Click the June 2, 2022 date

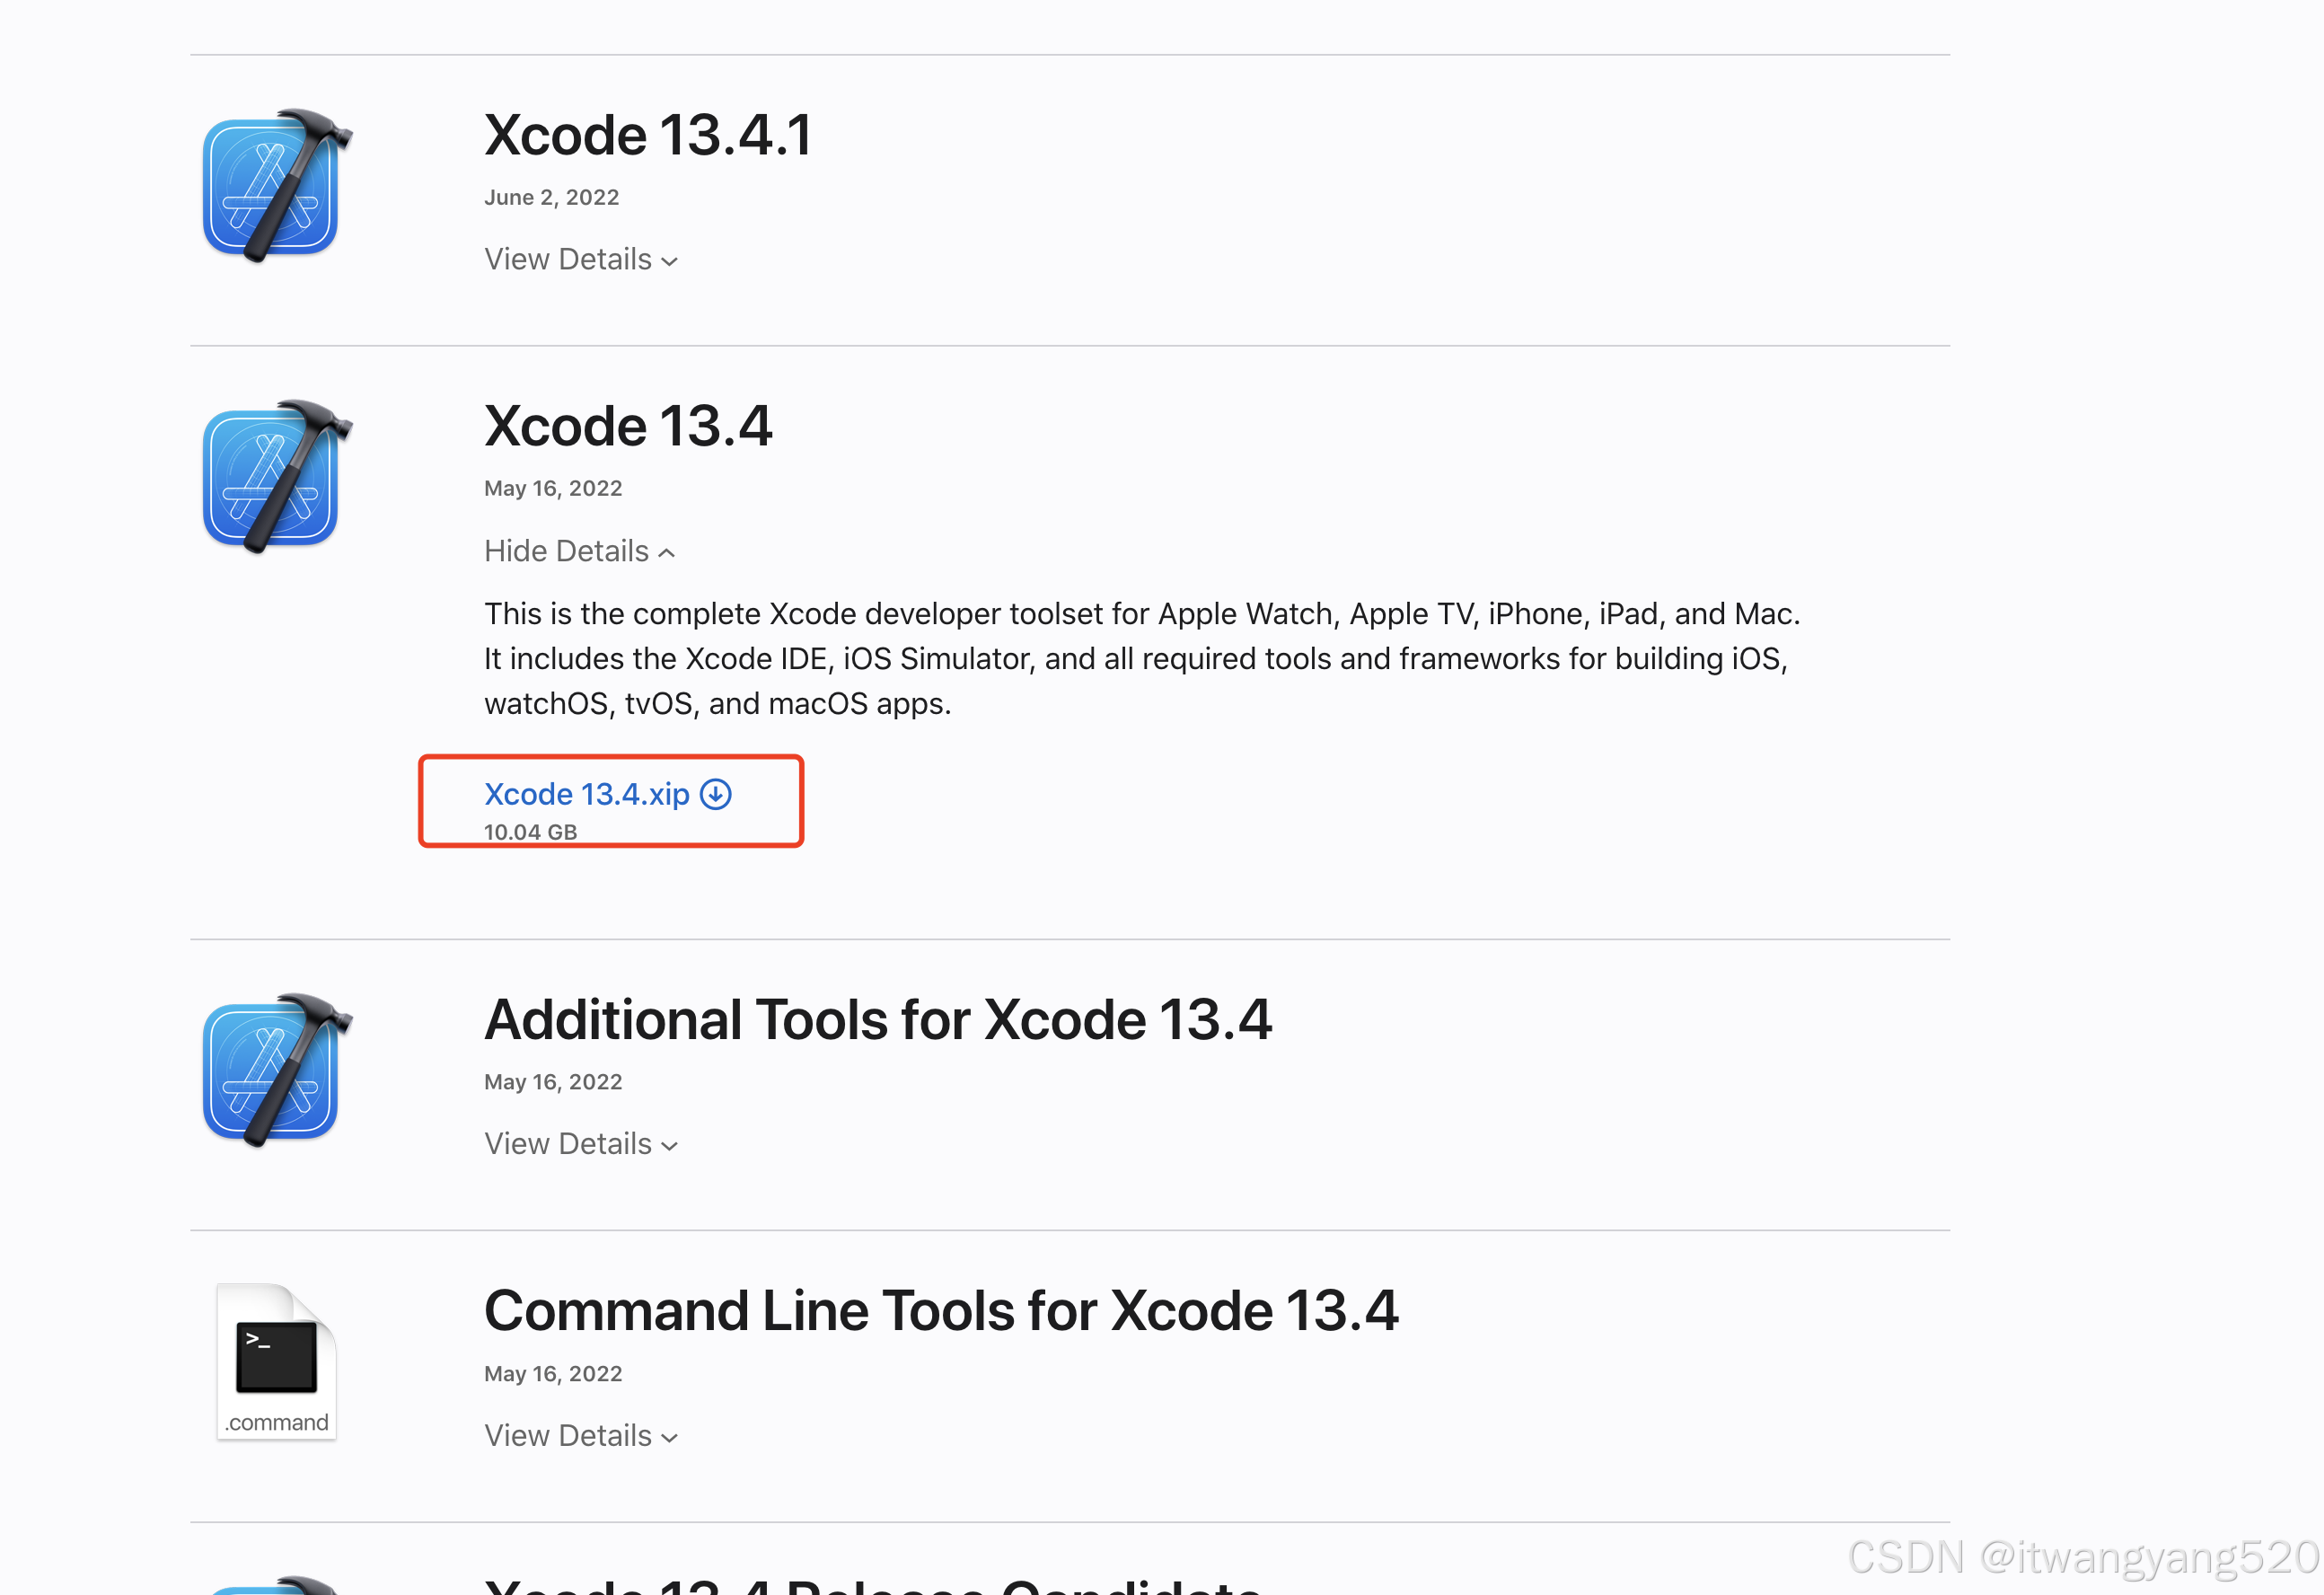coord(552,197)
